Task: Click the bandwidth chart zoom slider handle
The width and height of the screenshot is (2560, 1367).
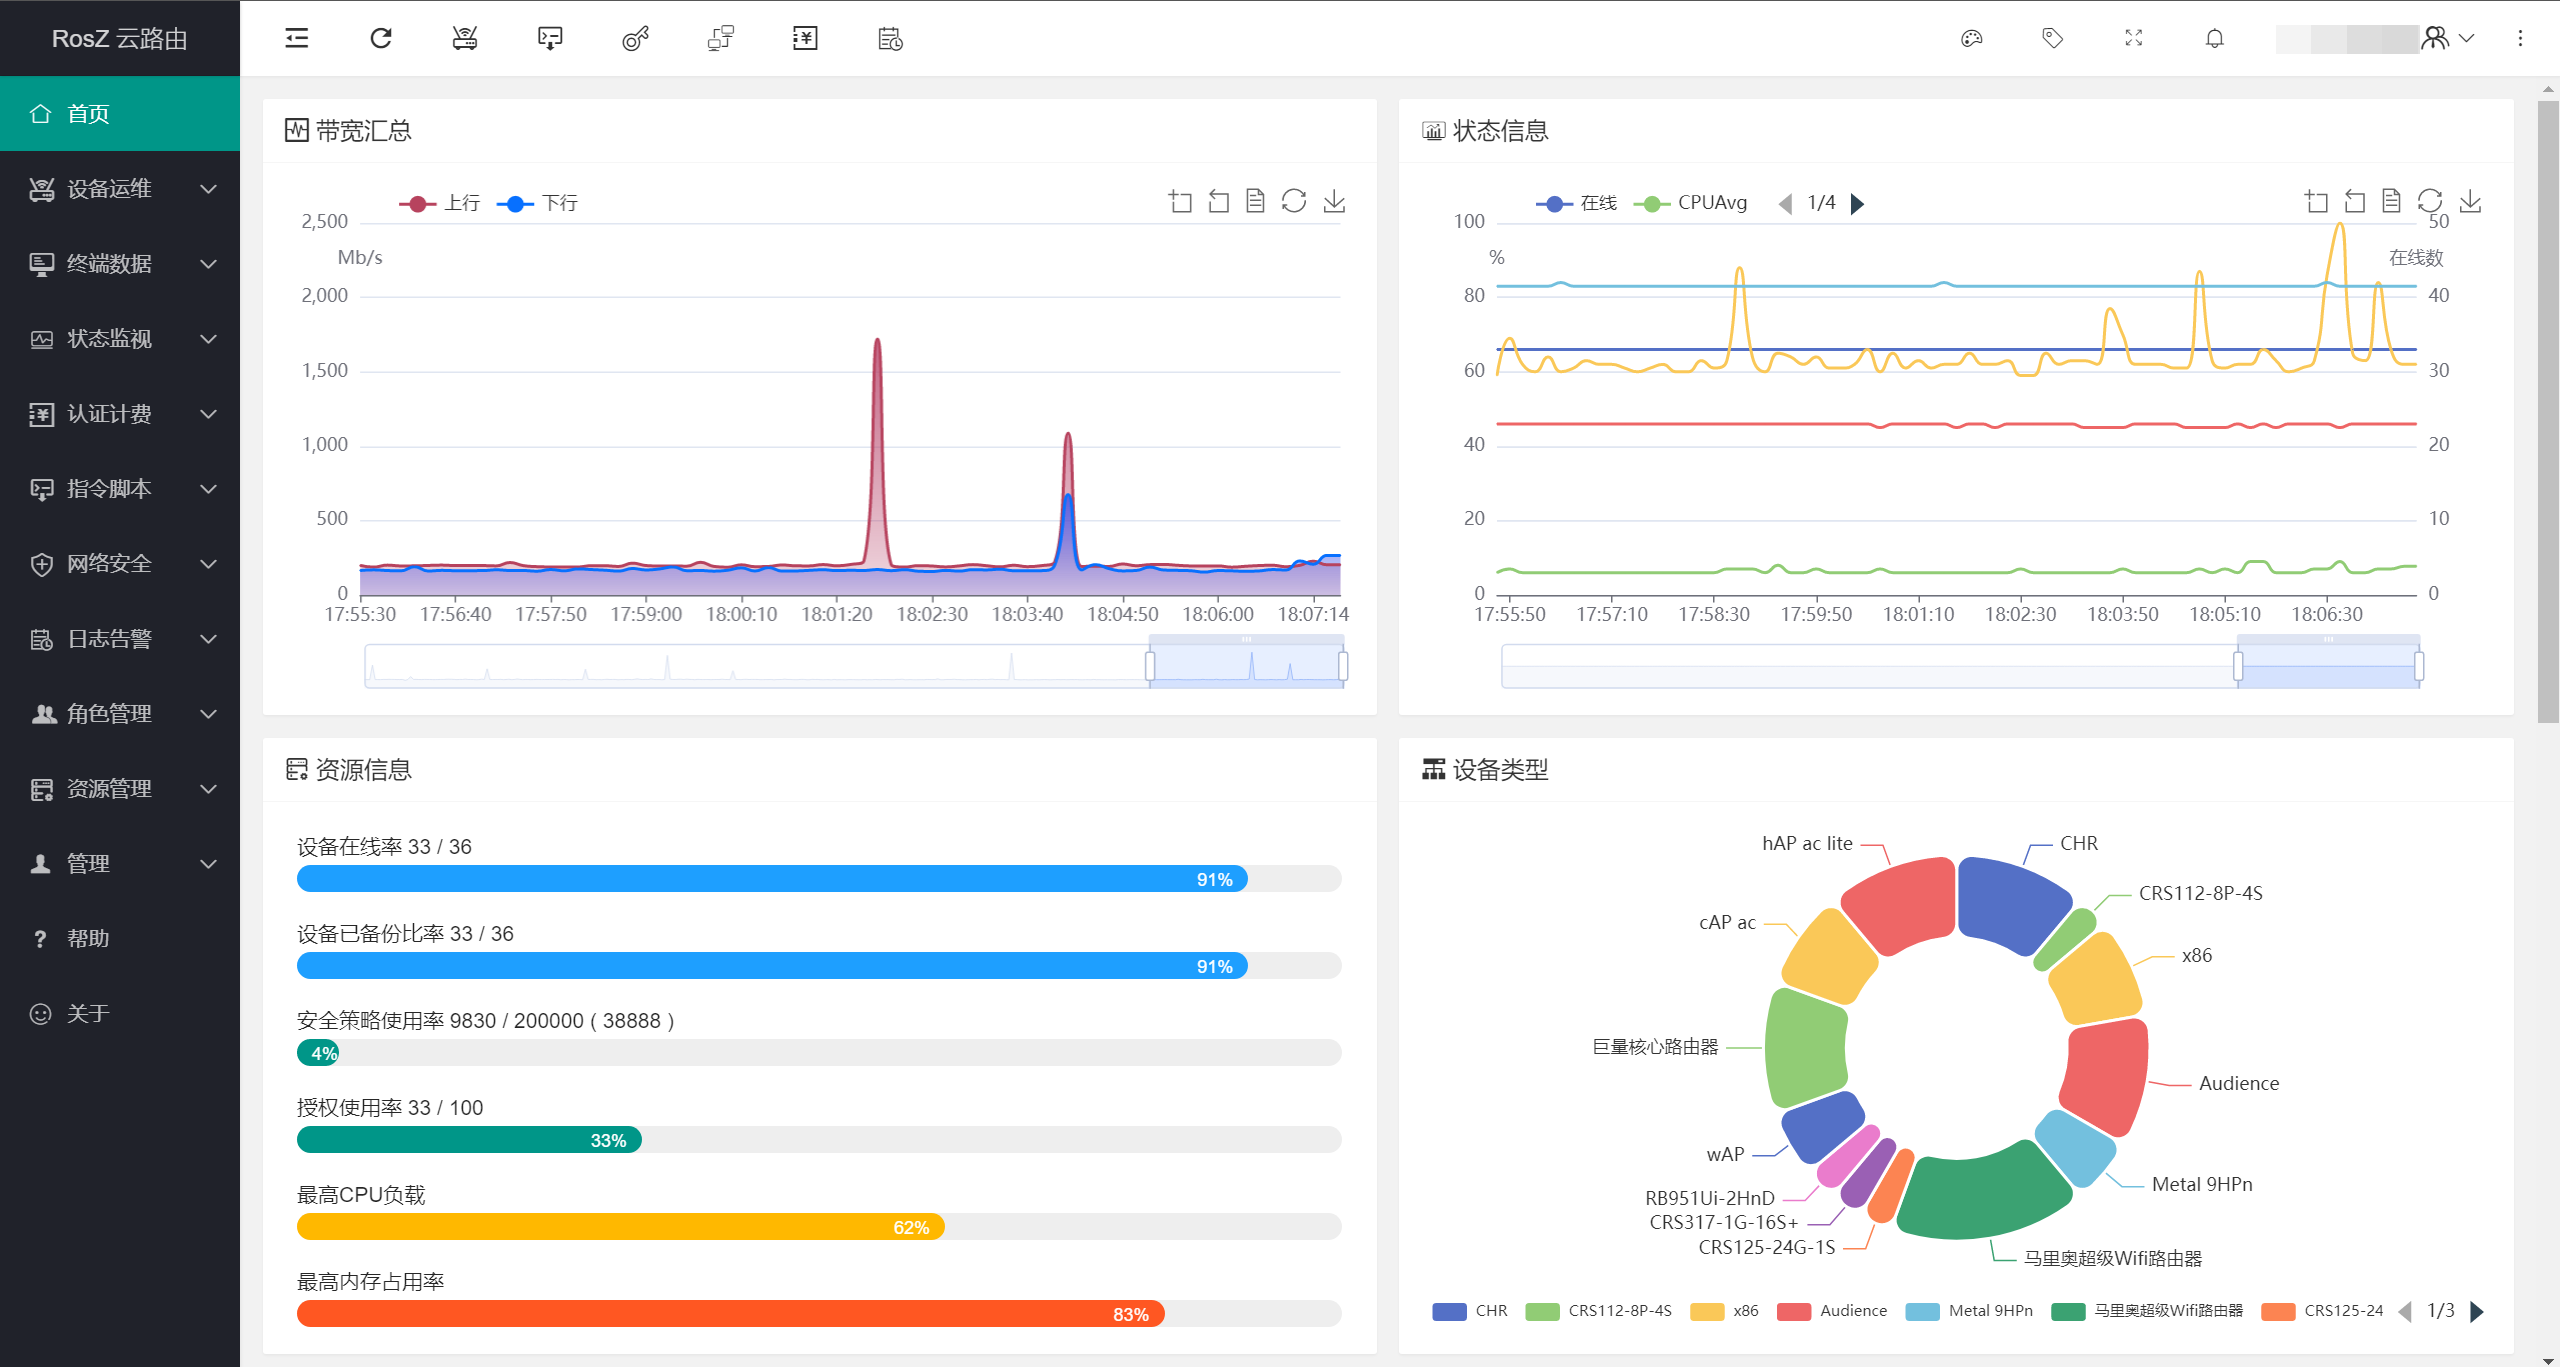Action: click(x=1150, y=666)
